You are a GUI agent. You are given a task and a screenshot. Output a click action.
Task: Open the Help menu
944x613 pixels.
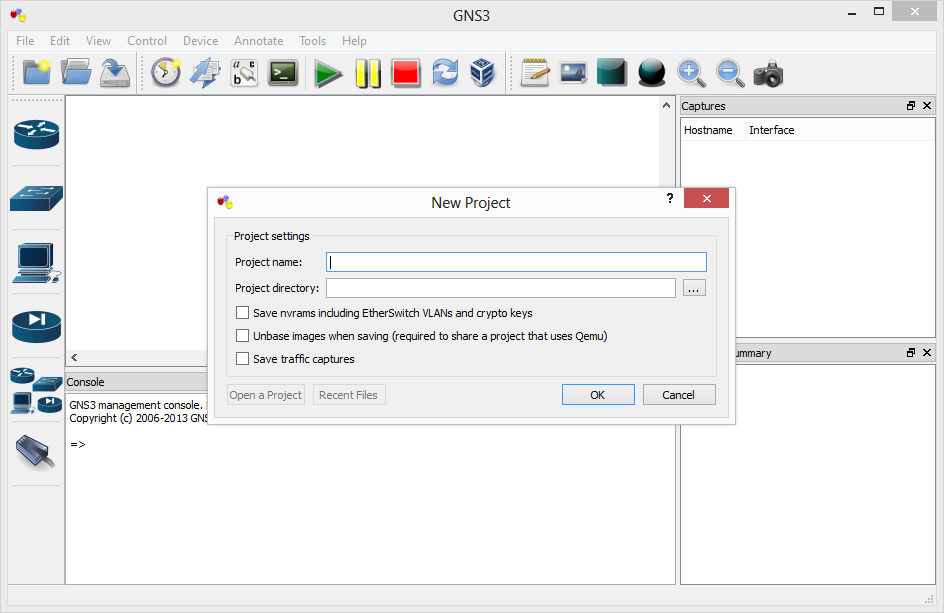pos(354,40)
